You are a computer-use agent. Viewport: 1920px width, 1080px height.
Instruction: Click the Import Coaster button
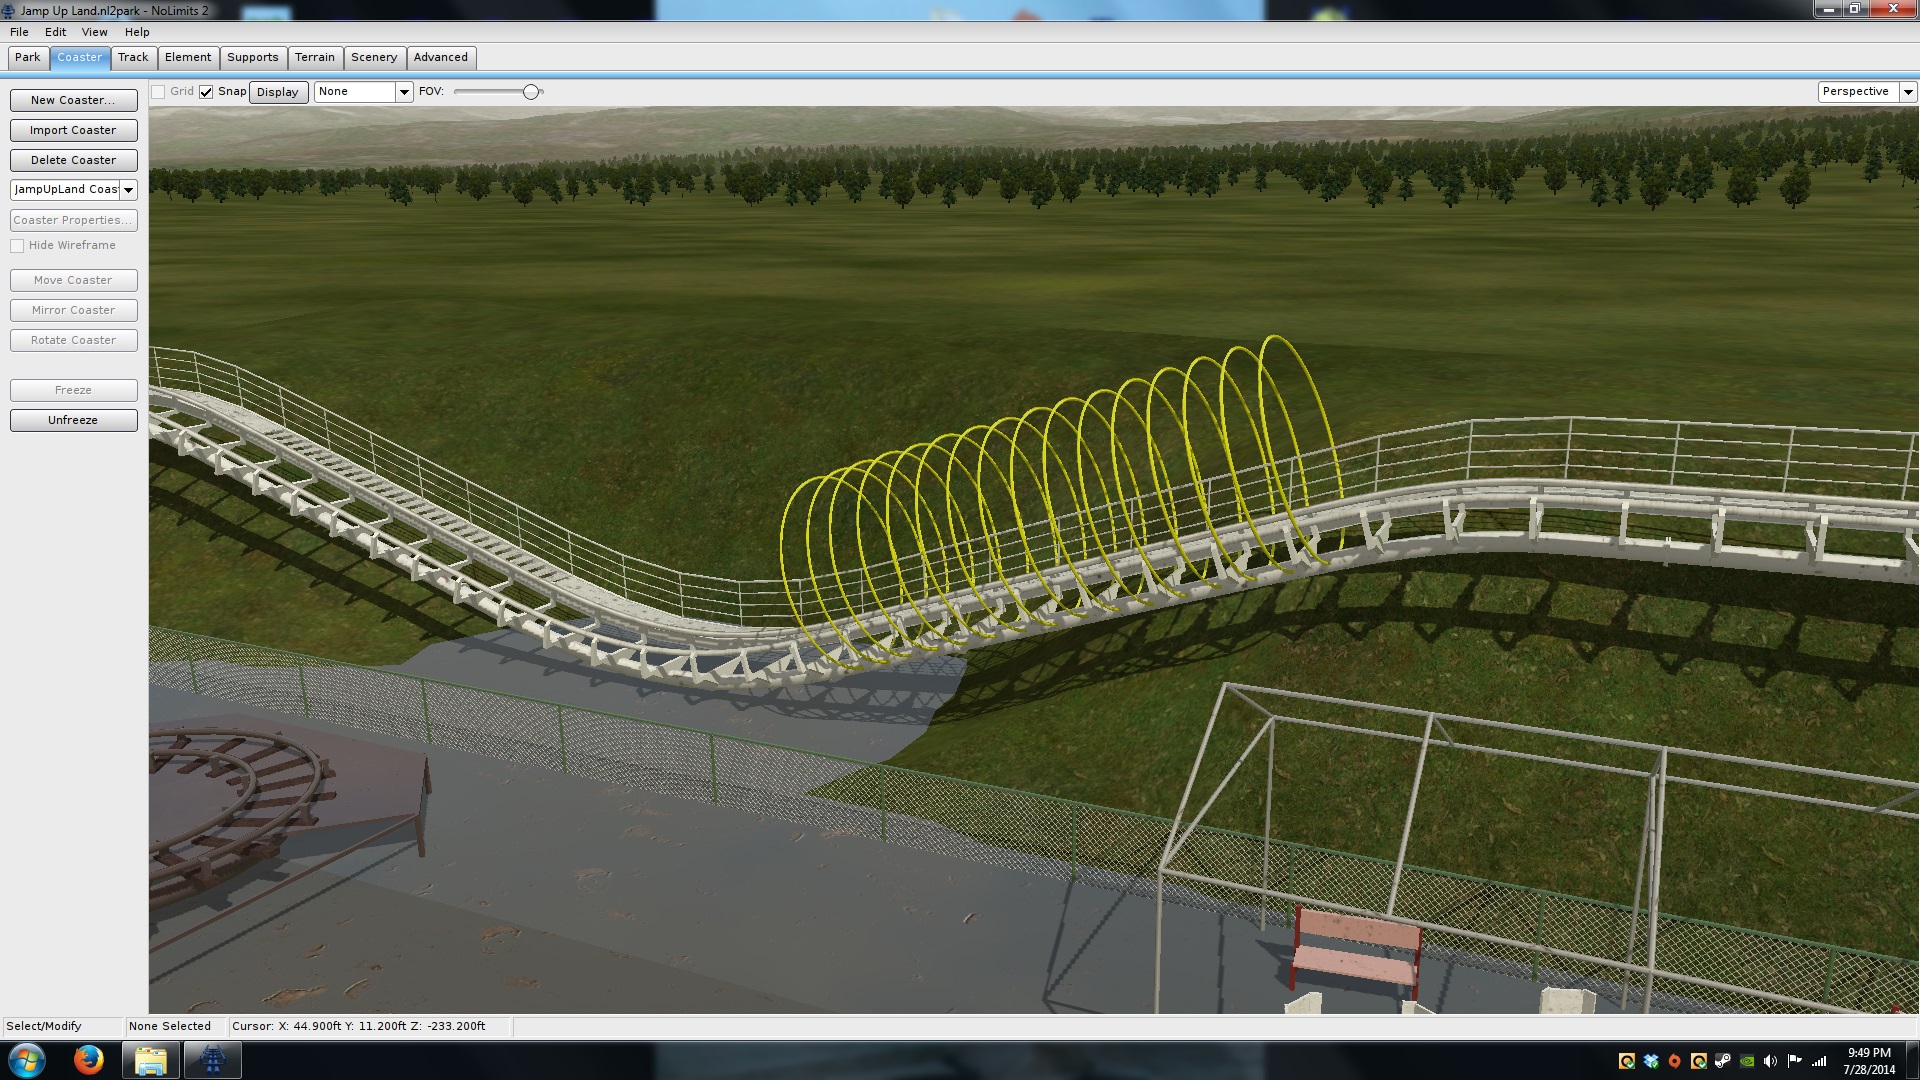[x=73, y=130]
